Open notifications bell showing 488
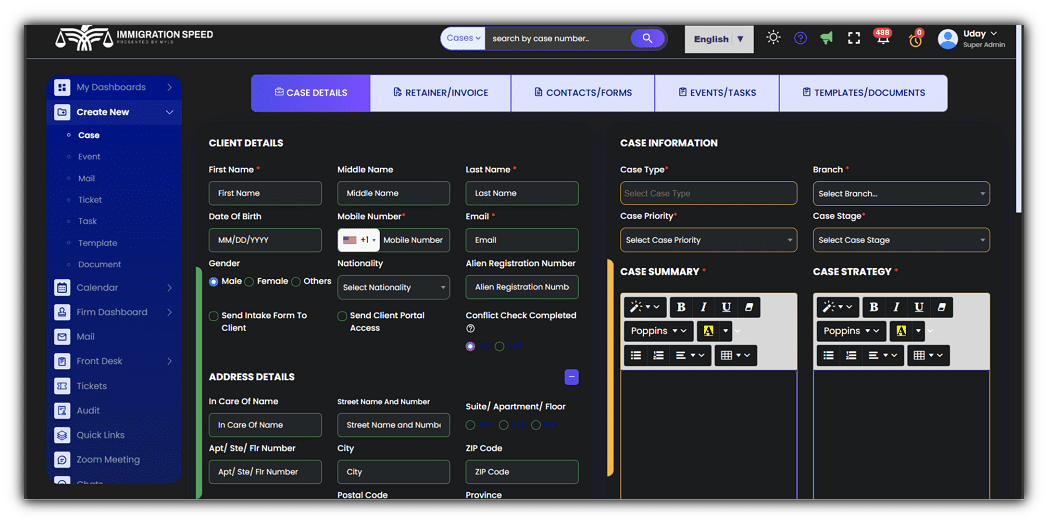This screenshot has width=1050, height=525. [883, 38]
